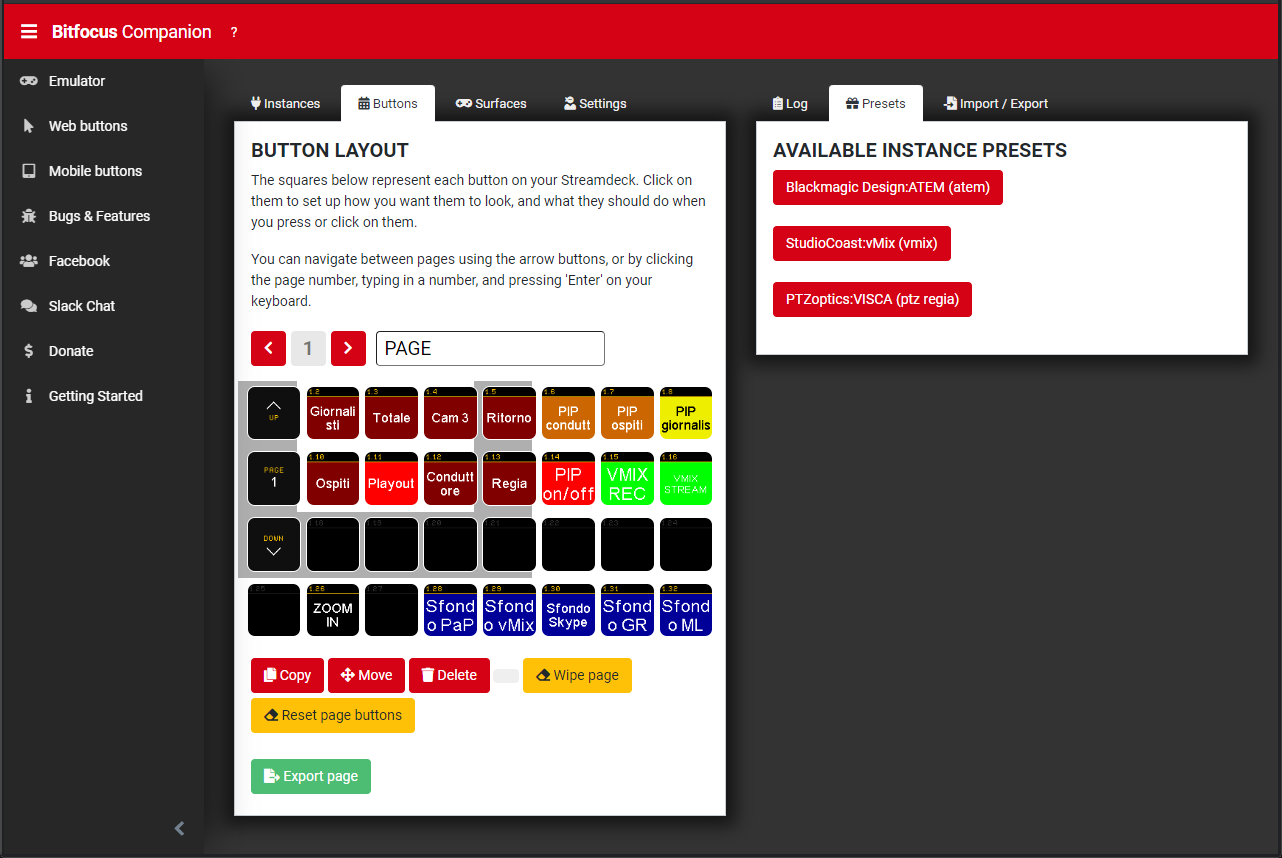Open the Slack Chat sidebar entry
The height and width of the screenshot is (858, 1282).
[x=83, y=305]
